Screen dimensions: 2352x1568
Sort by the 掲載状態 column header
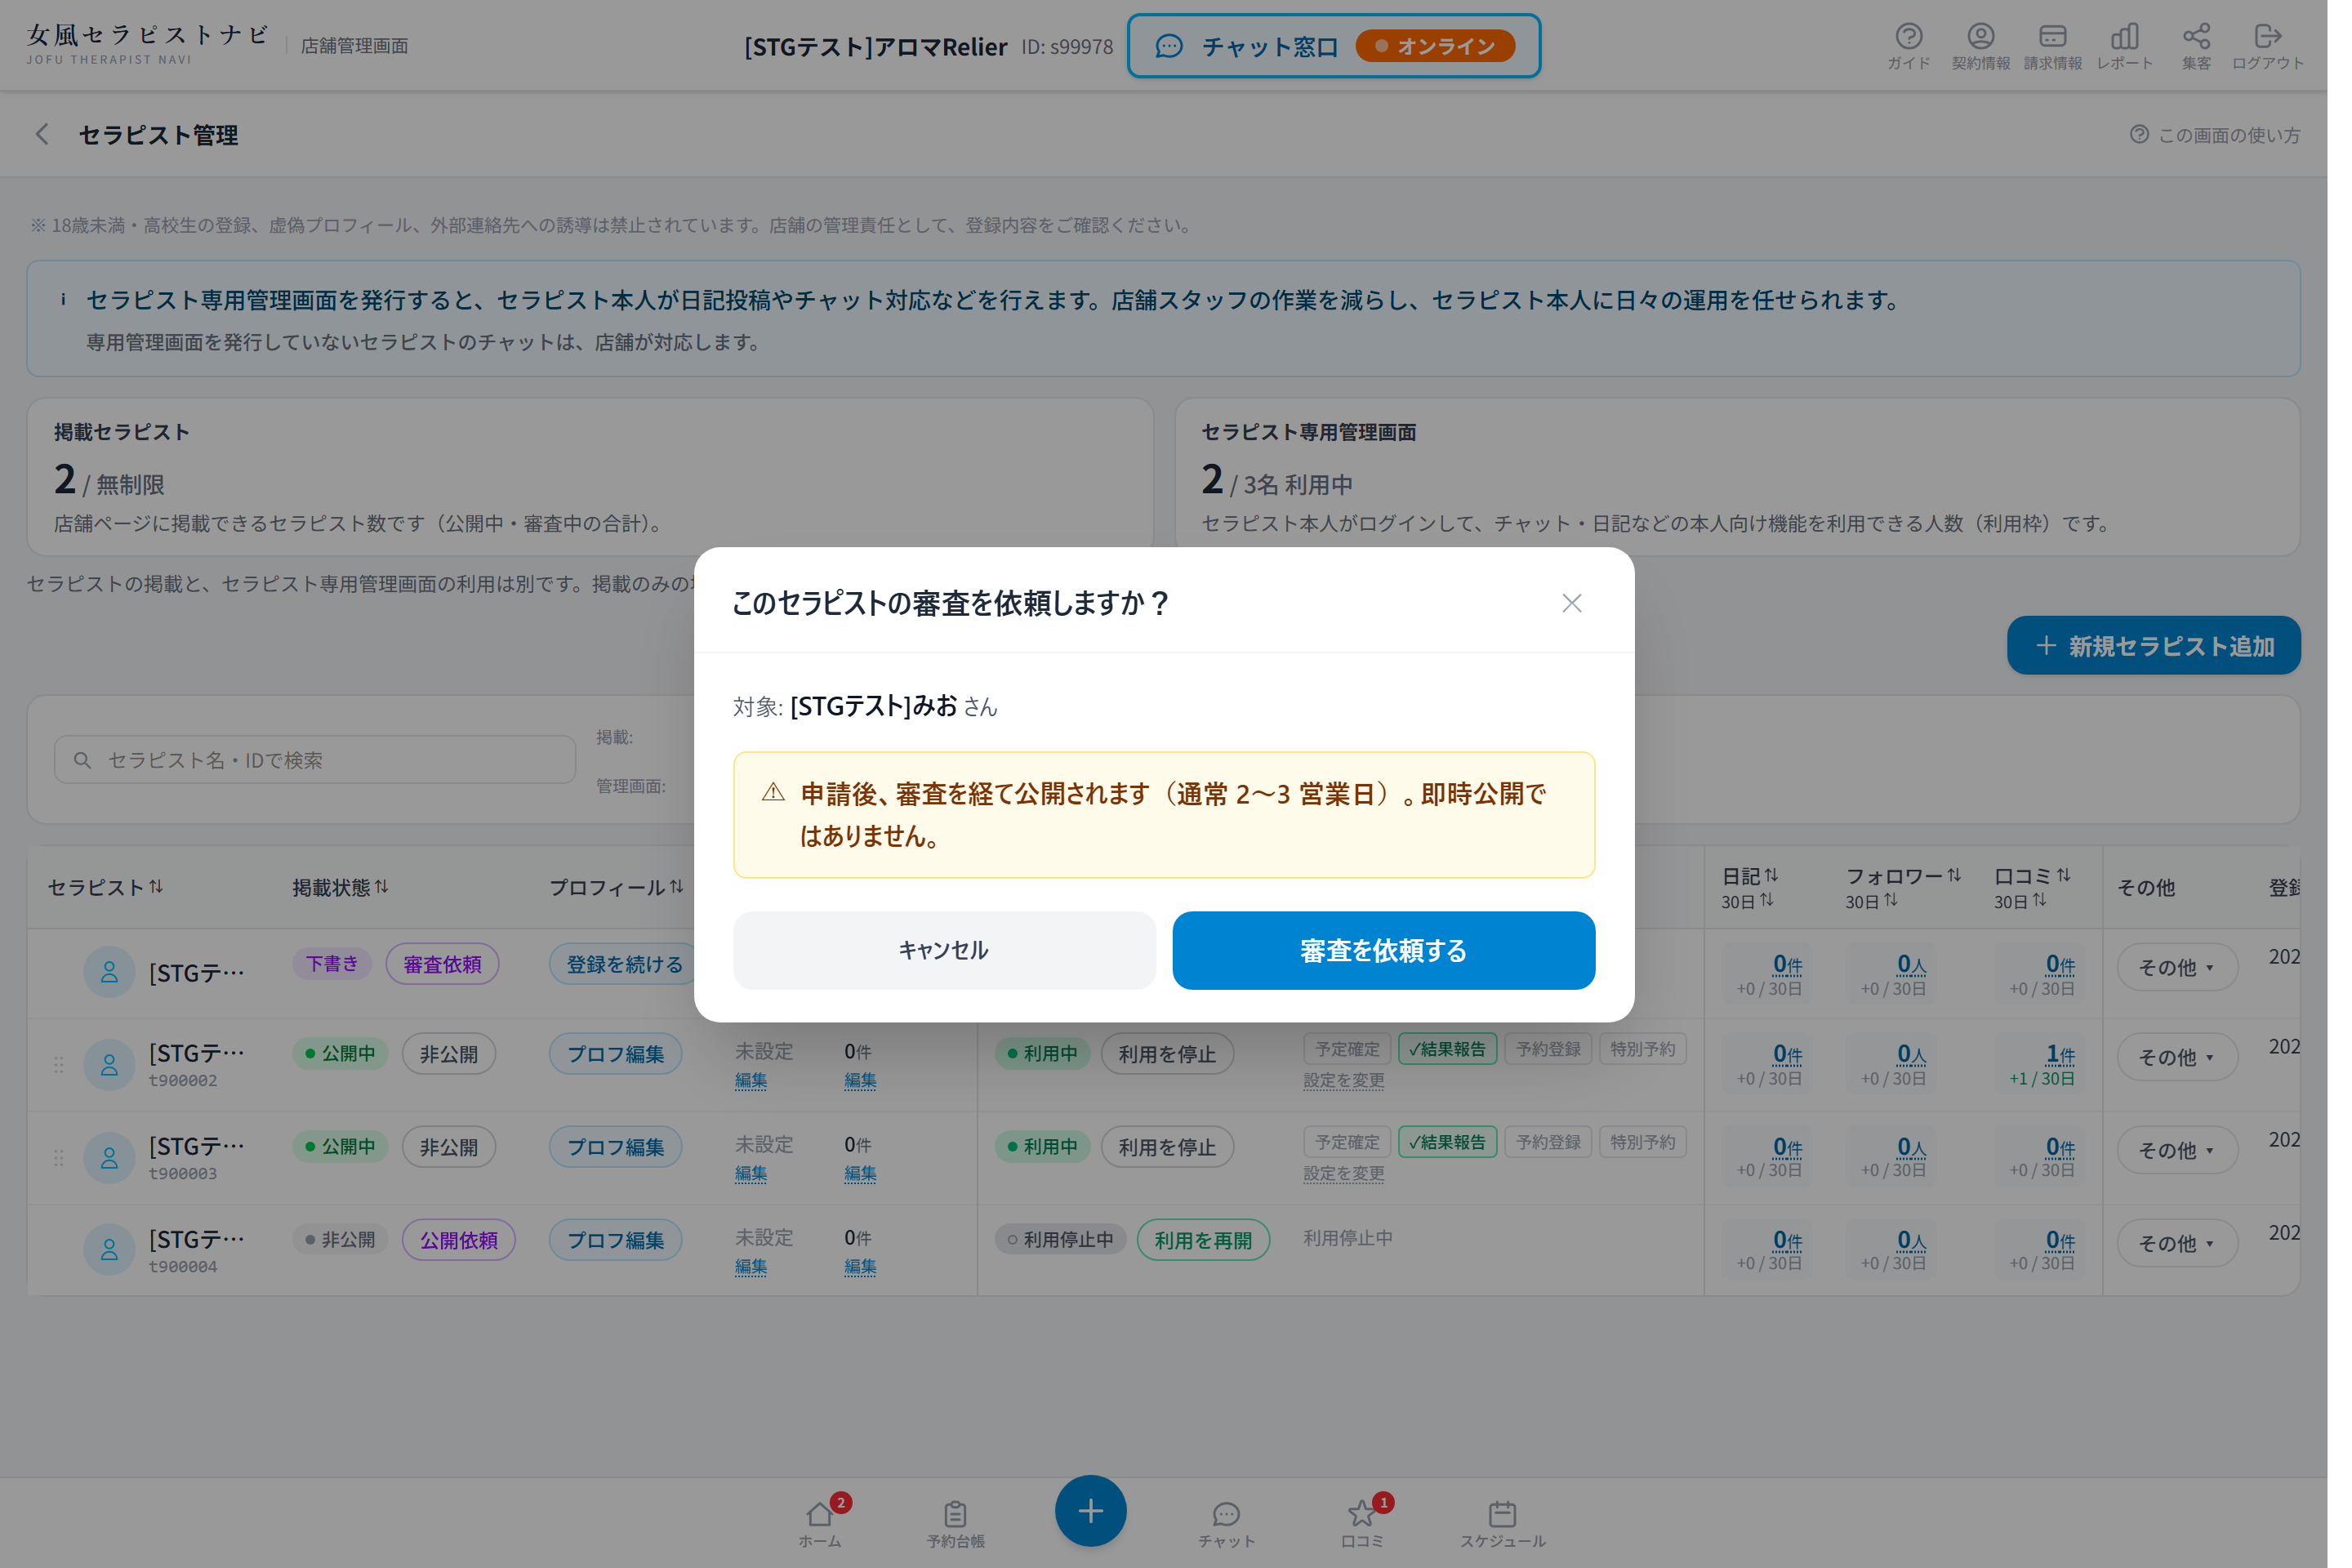[340, 887]
